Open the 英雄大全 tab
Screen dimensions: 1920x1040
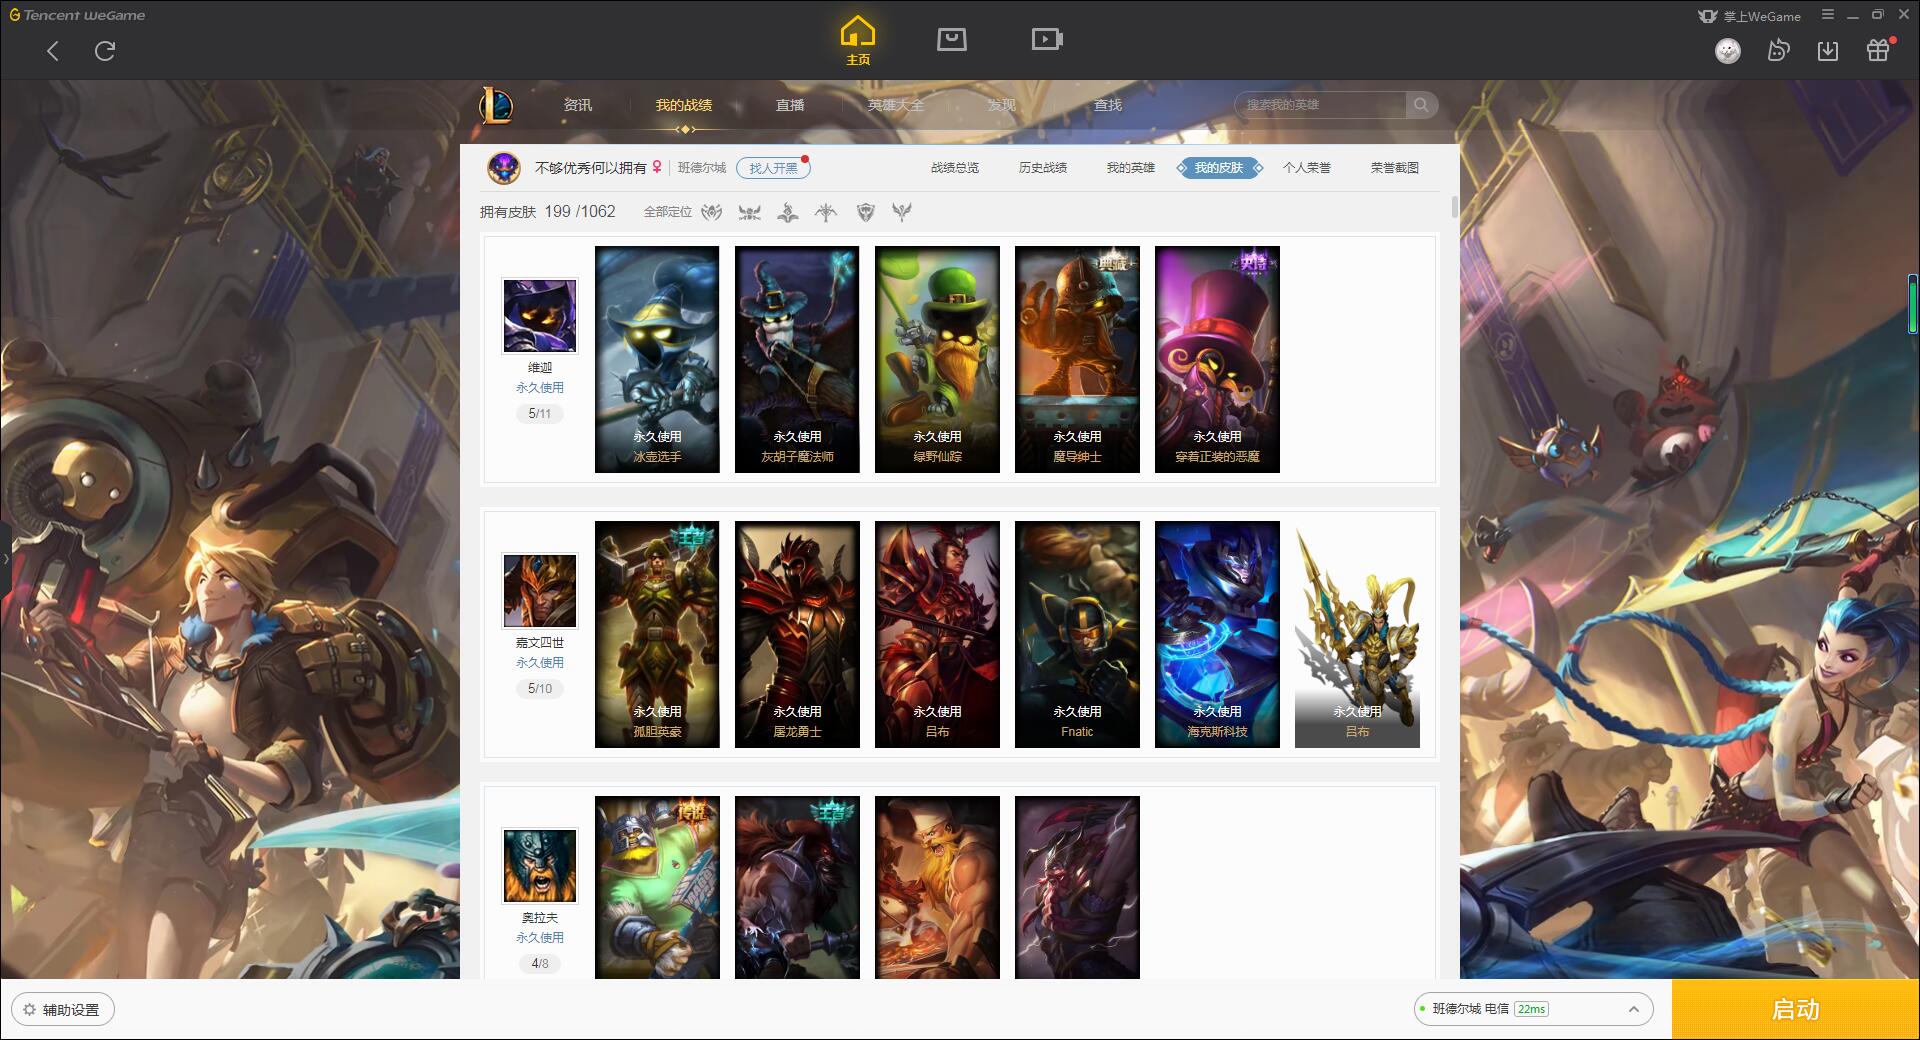(896, 105)
